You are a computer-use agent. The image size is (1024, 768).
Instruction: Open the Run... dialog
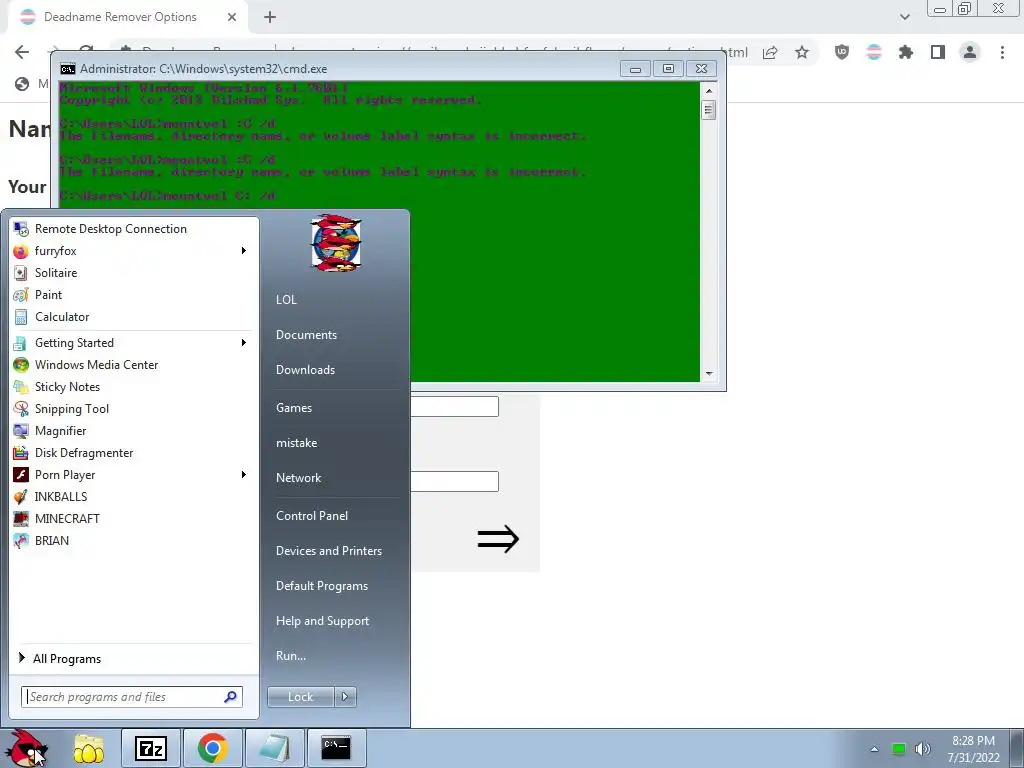tap(291, 656)
